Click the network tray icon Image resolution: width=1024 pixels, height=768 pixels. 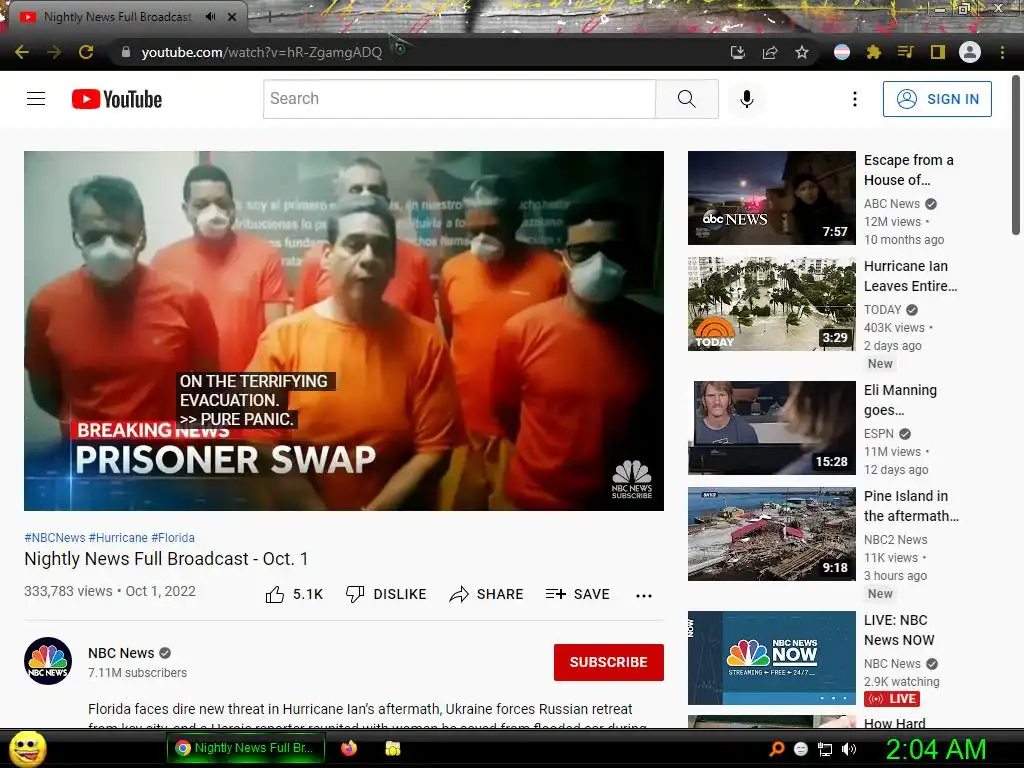pos(825,749)
